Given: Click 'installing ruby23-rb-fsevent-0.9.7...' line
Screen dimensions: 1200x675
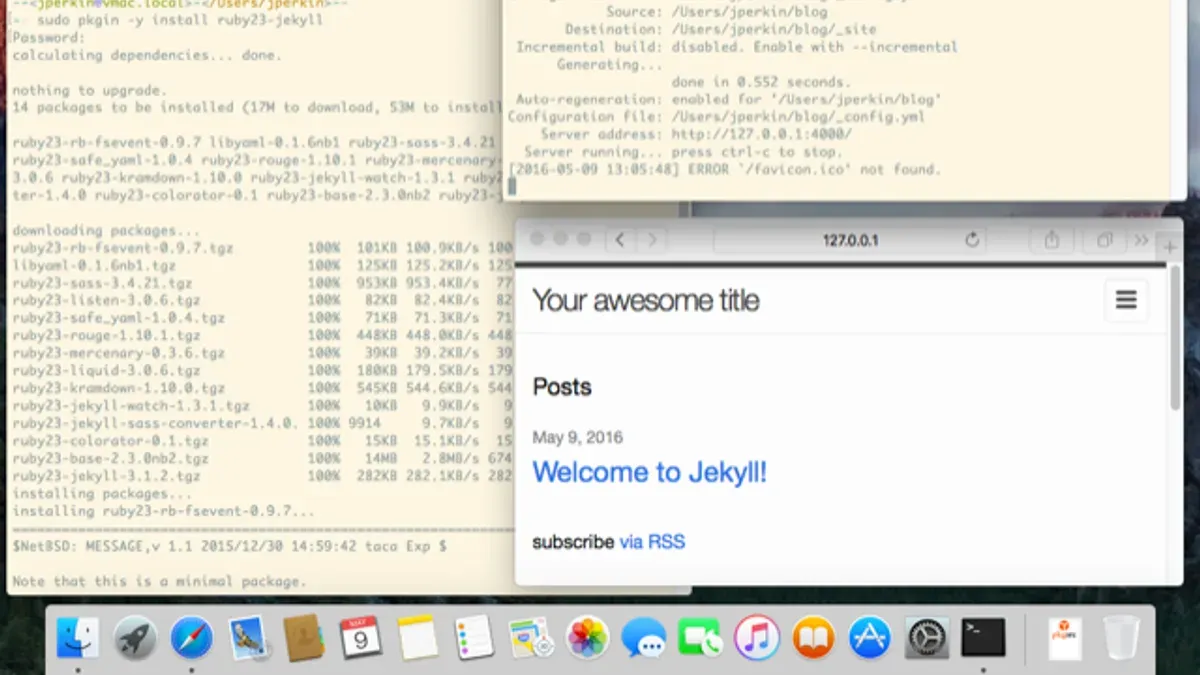Looking at the screenshot, I should (x=163, y=511).
